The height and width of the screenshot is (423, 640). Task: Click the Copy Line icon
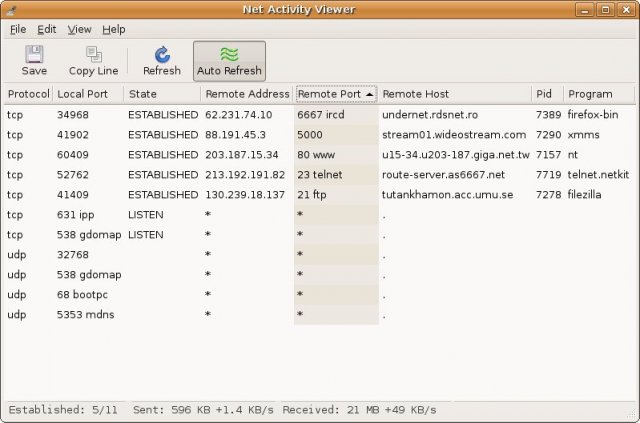[94, 55]
